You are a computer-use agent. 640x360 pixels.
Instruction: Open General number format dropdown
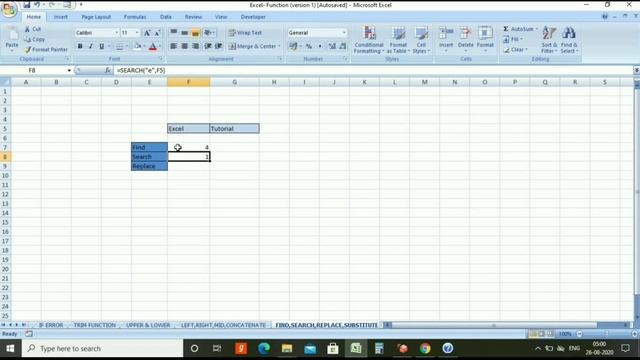[344, 33]
